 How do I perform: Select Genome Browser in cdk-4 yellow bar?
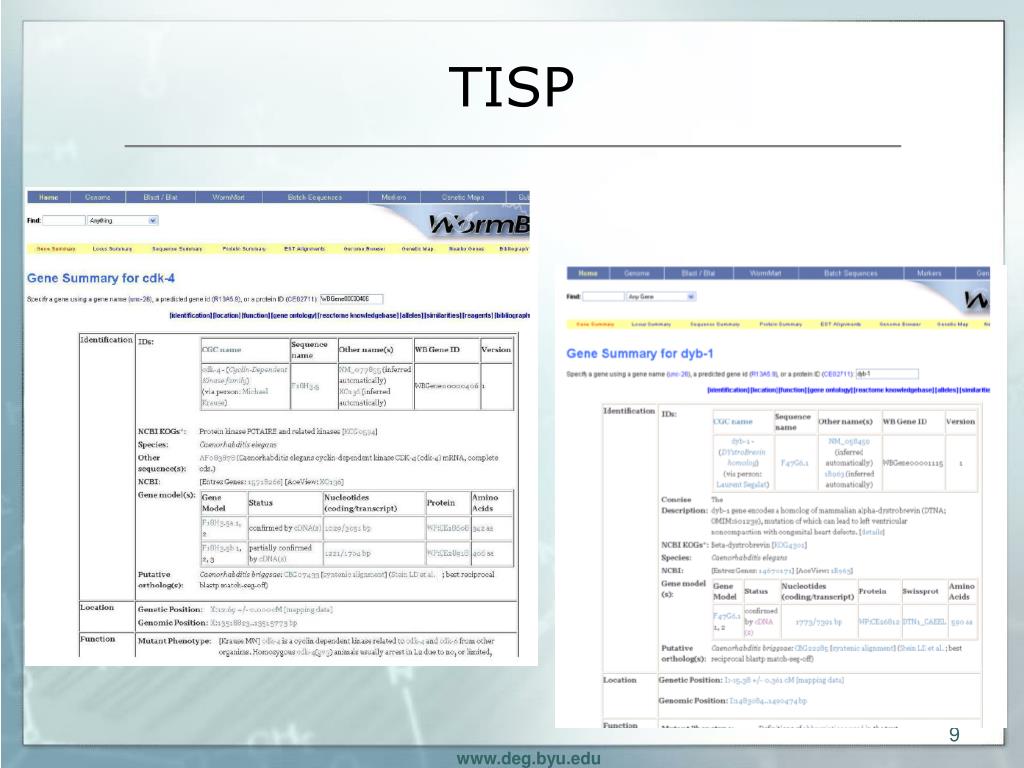364,249
